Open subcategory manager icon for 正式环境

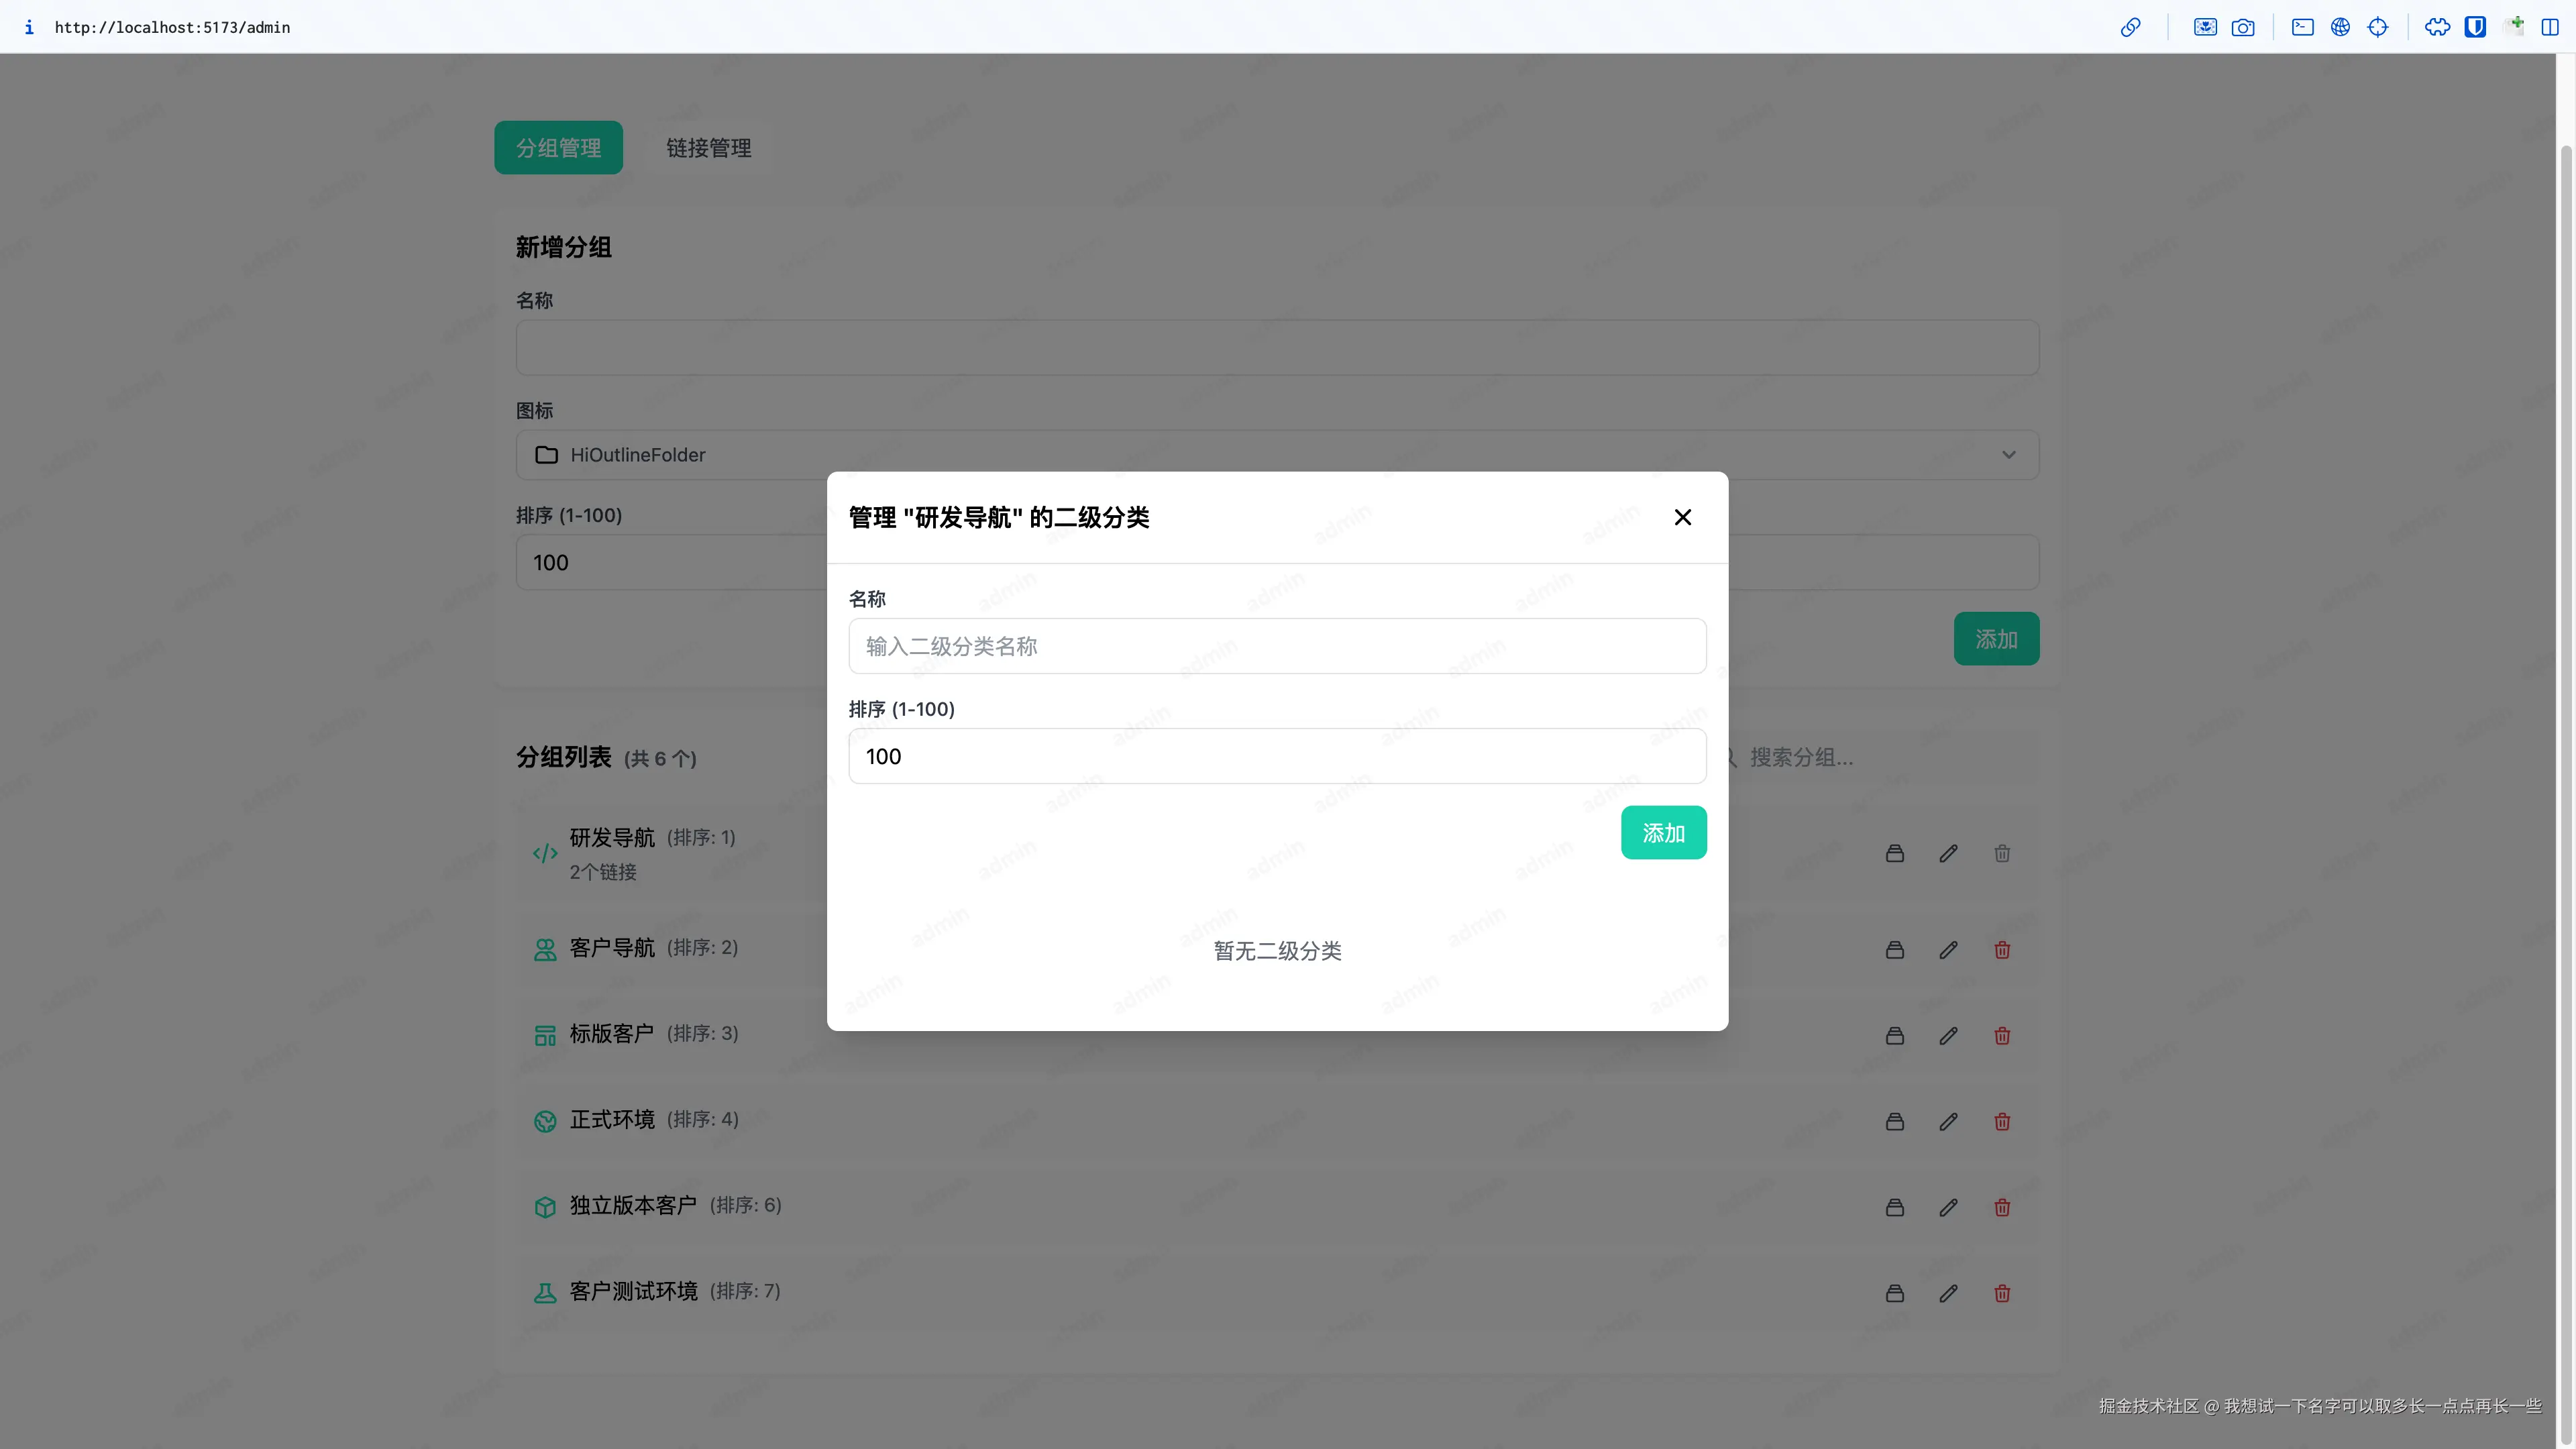(x=1894, y=1122)
